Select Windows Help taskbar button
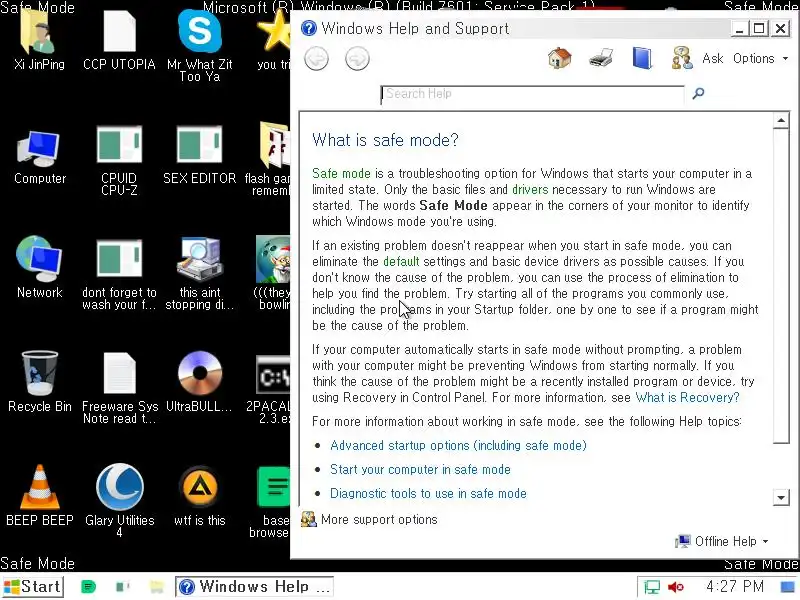The width and height of the screenshot is (800, 600). pyautogui.click(x=255, y=587)
